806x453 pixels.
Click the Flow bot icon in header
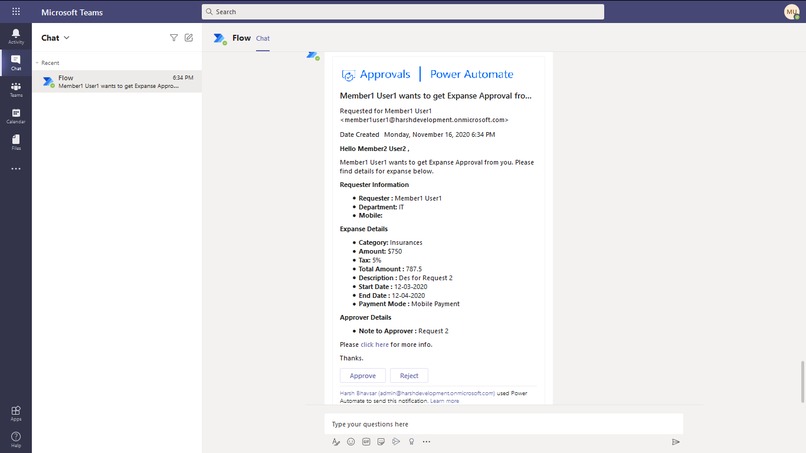pyautogui.click(x=220, y=39)
